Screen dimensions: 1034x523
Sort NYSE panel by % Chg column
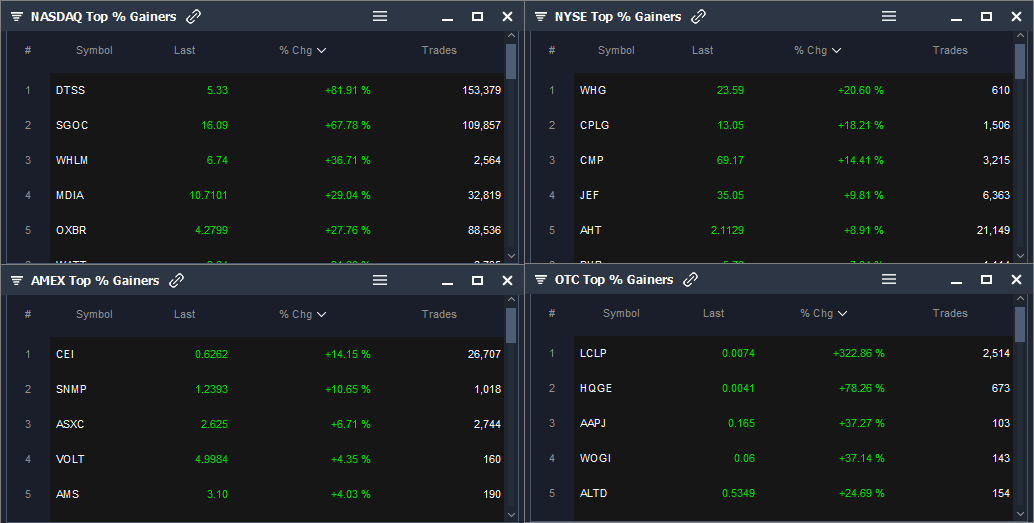[817, 50]
